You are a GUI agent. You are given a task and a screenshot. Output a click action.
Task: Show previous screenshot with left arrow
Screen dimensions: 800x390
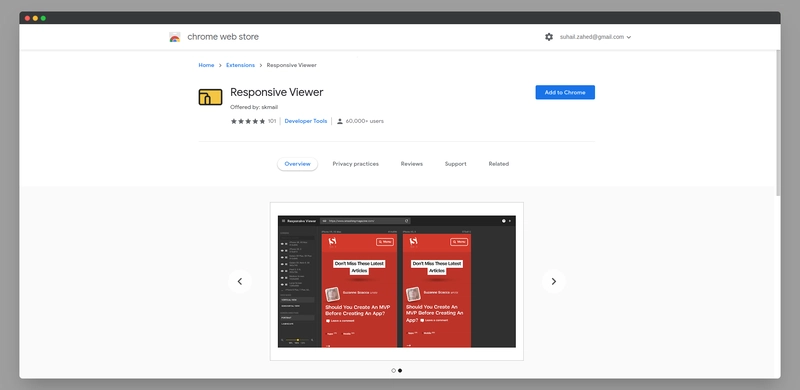pyautogui.click(x=240, y=281)
